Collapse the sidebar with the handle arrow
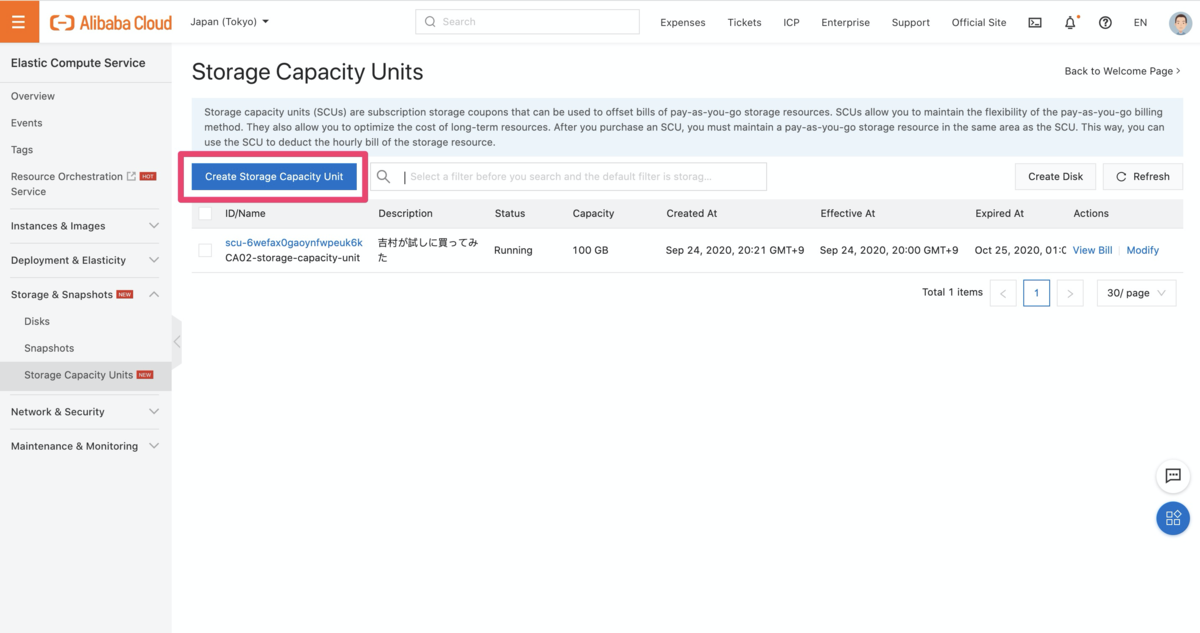 [x=177, y=341]
